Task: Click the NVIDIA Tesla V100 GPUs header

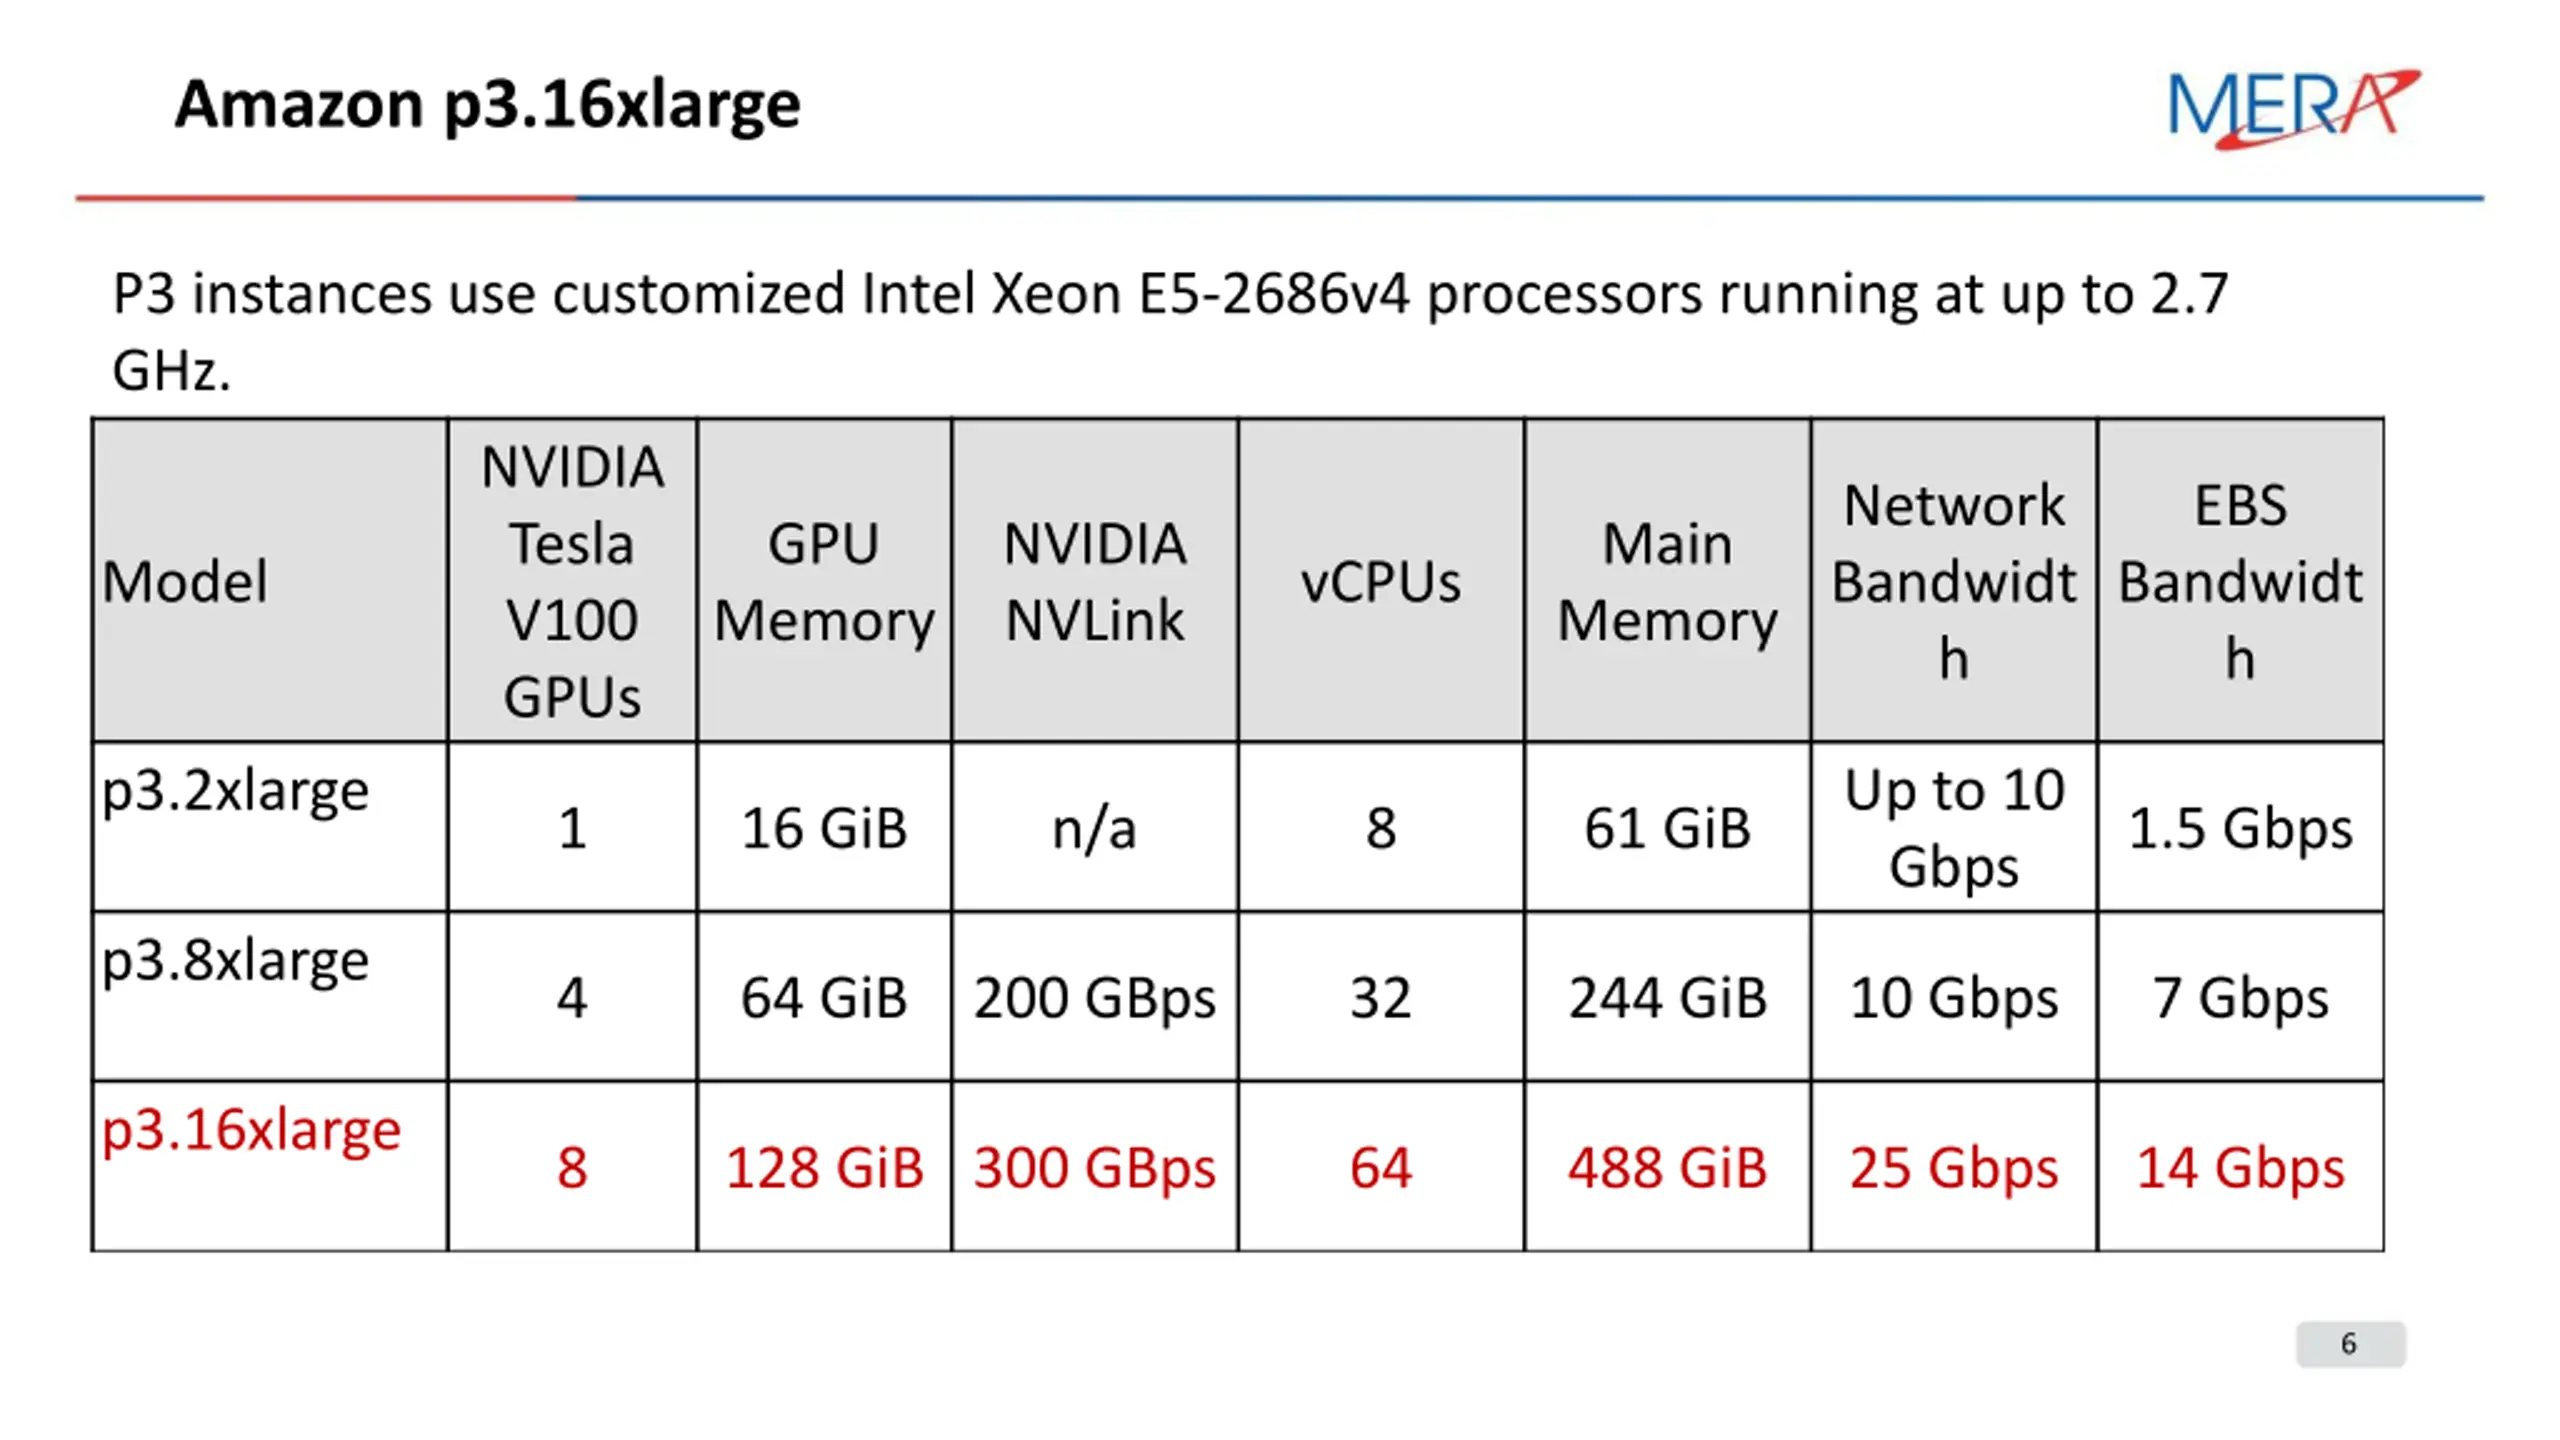Action: 572,580
